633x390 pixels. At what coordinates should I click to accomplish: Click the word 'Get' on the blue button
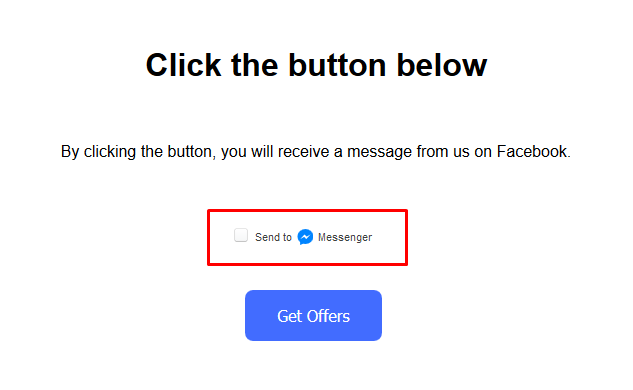[289, 316]
